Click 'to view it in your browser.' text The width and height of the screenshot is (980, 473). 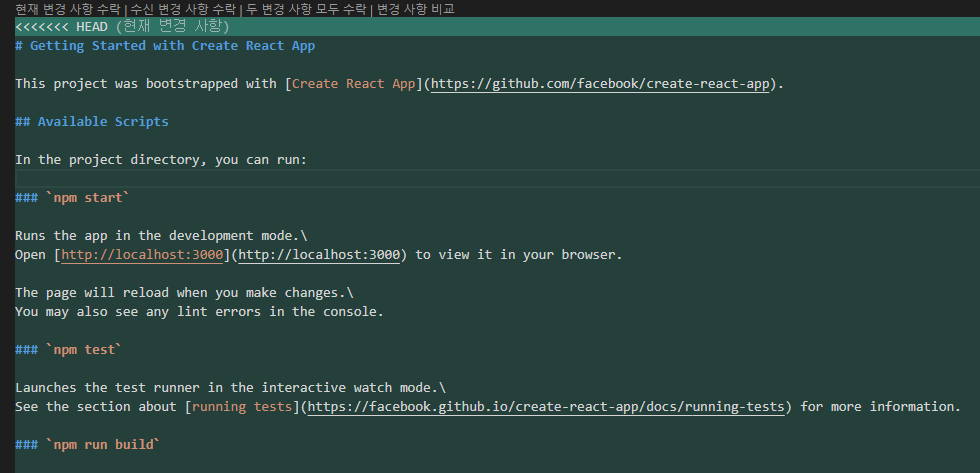click(x=519, y=255)
